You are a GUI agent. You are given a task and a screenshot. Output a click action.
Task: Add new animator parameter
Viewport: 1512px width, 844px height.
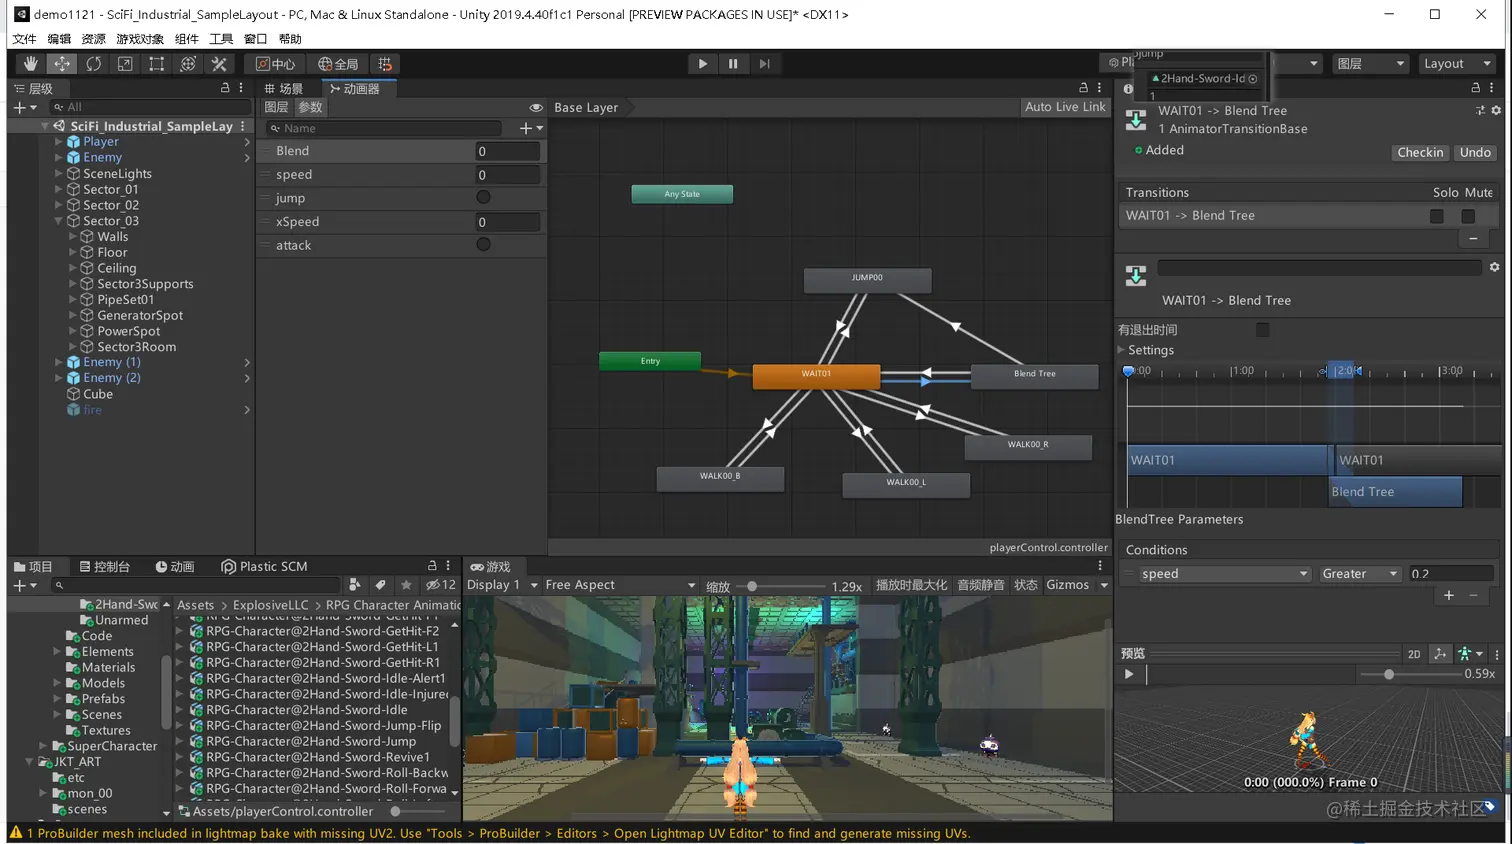pos(531,128)
